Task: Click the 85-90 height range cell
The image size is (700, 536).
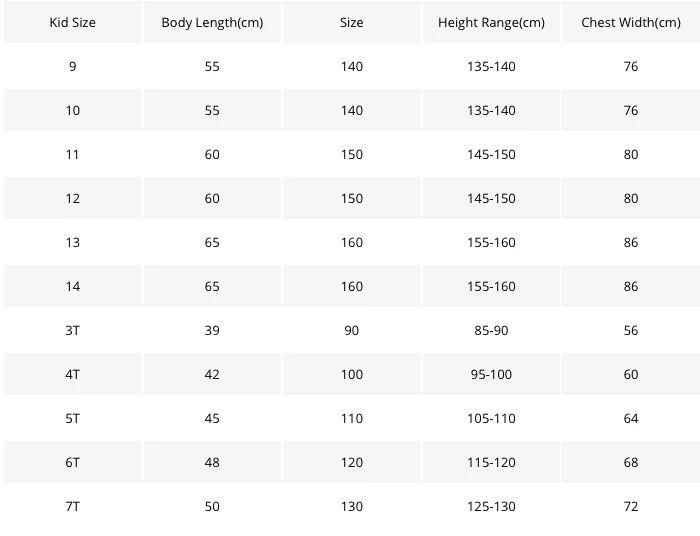Action: [x=491, y=330]
